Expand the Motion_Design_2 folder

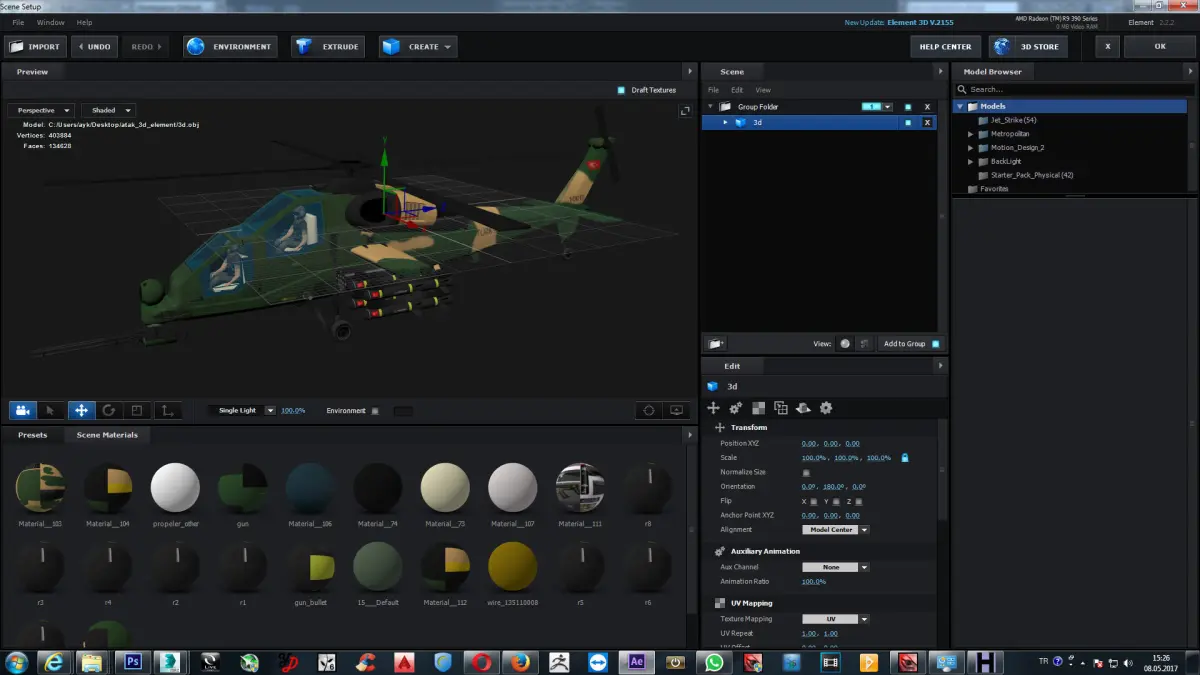[970, 148]
